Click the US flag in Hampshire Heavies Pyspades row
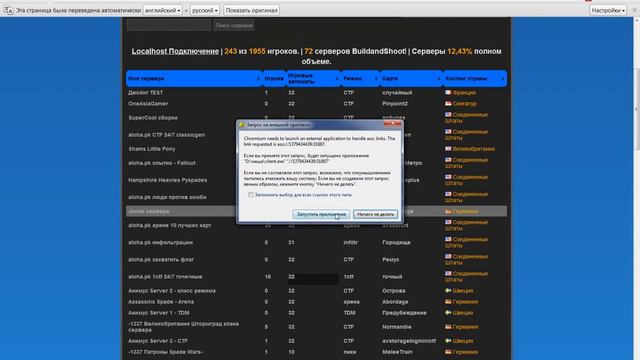 click(x=448, y=177)
